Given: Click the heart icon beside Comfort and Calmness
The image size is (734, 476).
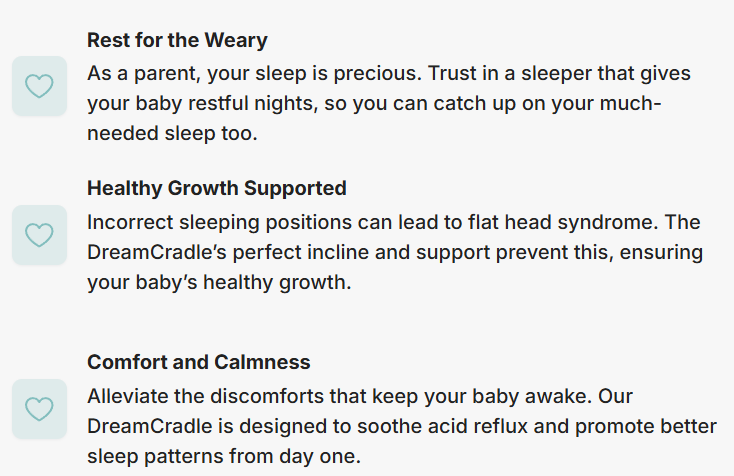Looking at the screenshot, I should coord(39,408).
